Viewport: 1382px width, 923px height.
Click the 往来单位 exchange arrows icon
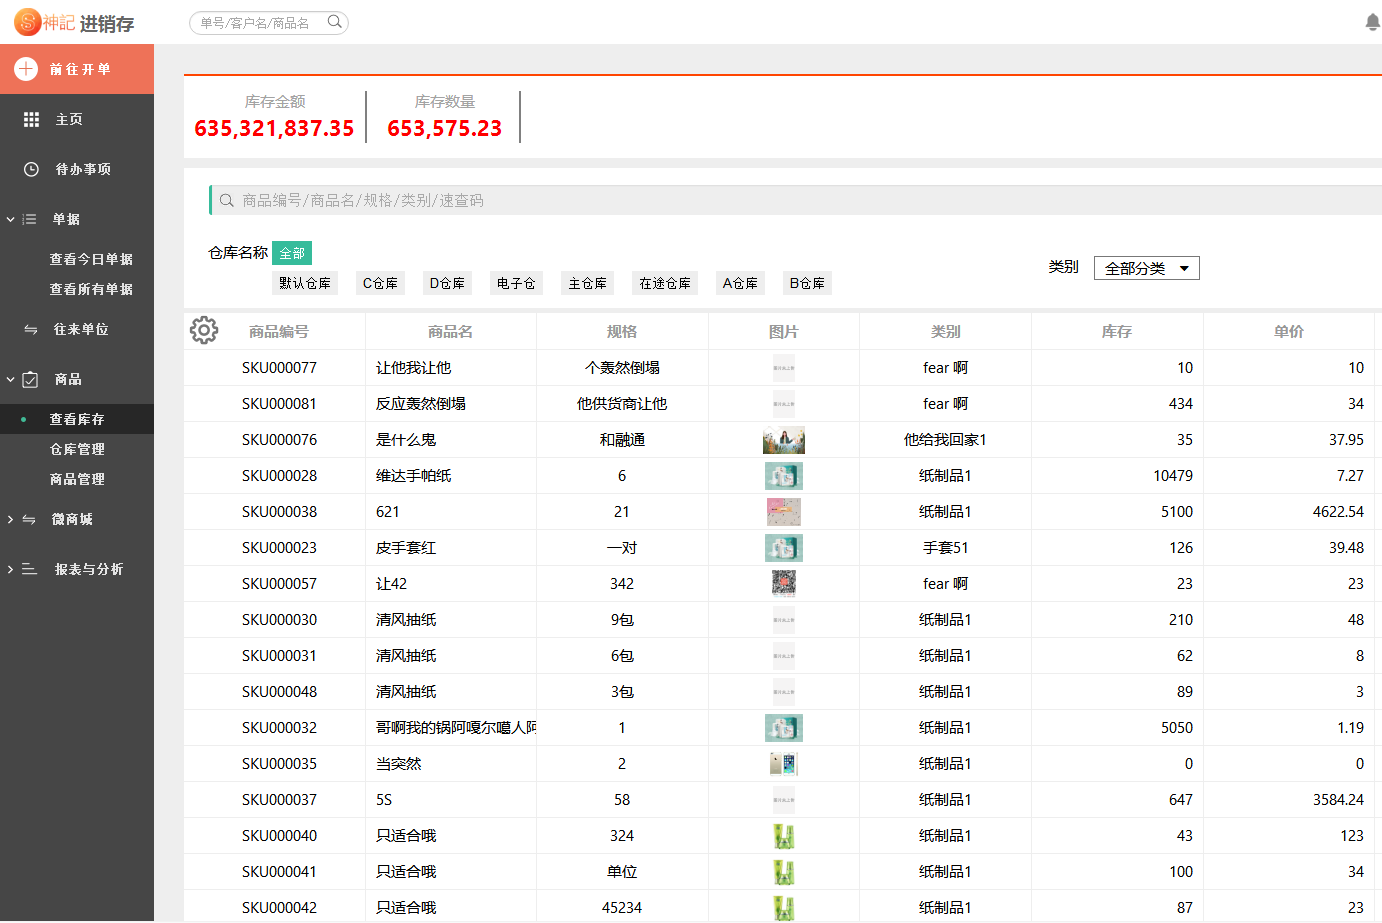(x=30, y=329)
